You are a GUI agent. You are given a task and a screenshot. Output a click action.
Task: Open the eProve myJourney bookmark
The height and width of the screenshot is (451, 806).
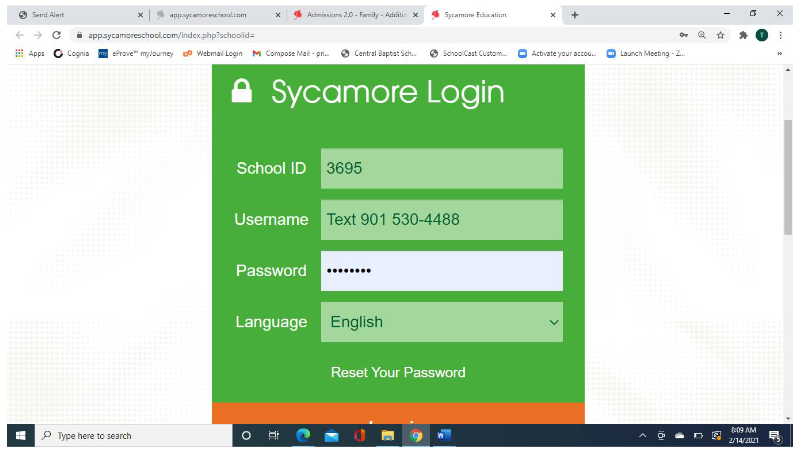click(x=136, y=53)
